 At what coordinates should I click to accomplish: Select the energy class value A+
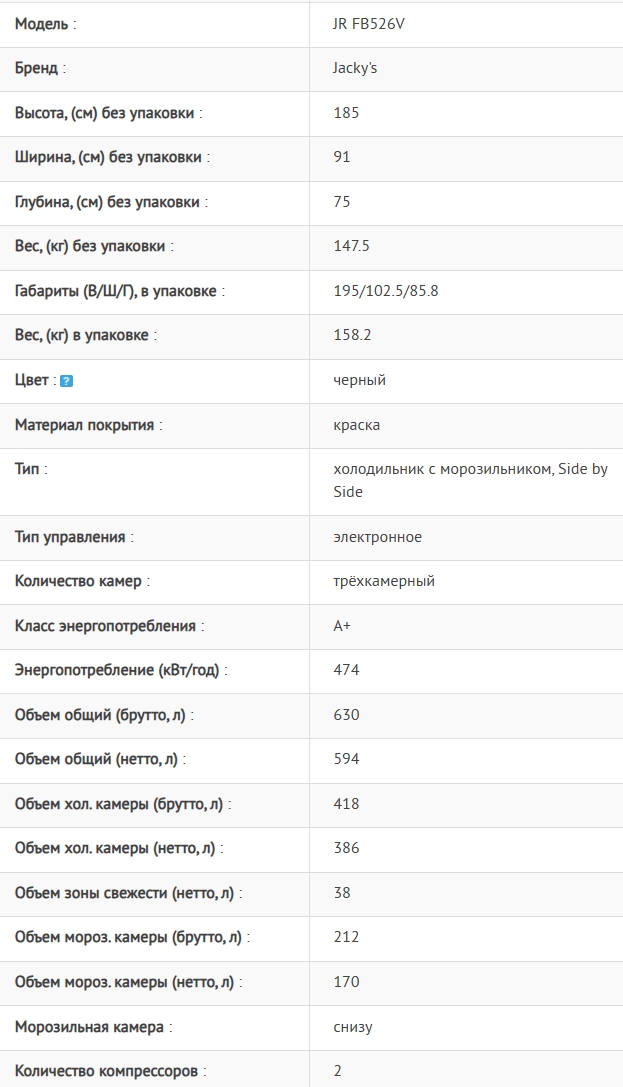(x=342, y=625)
